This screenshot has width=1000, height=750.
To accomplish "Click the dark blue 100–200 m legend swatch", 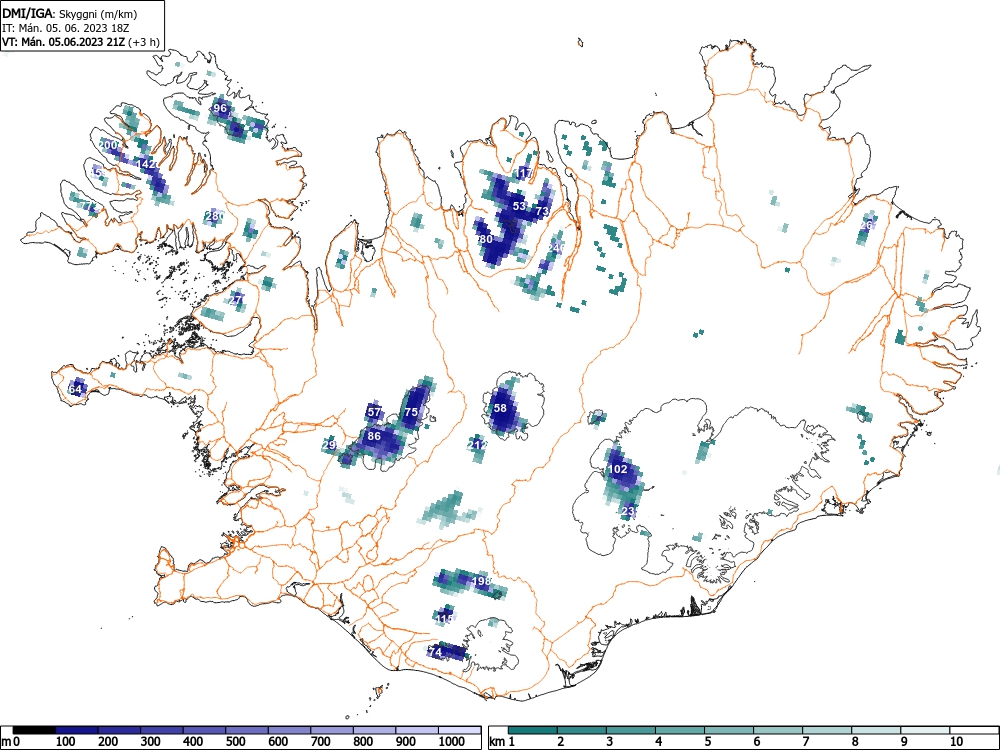I will coord(77,730).
